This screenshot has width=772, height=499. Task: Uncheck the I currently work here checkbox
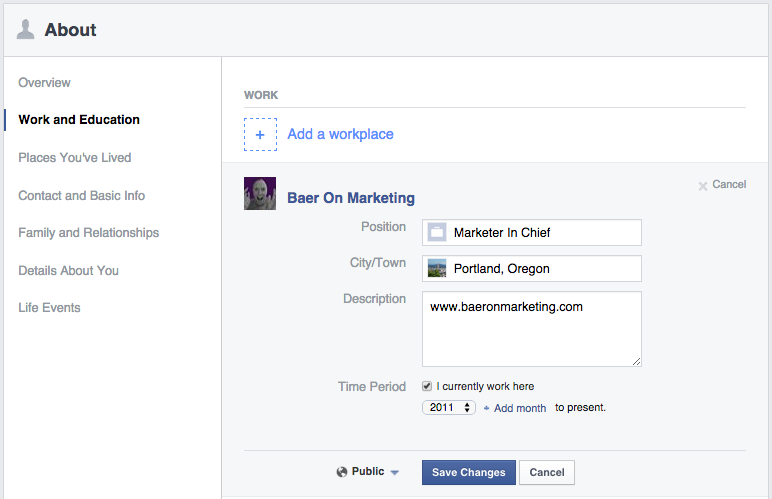[427, 386]
